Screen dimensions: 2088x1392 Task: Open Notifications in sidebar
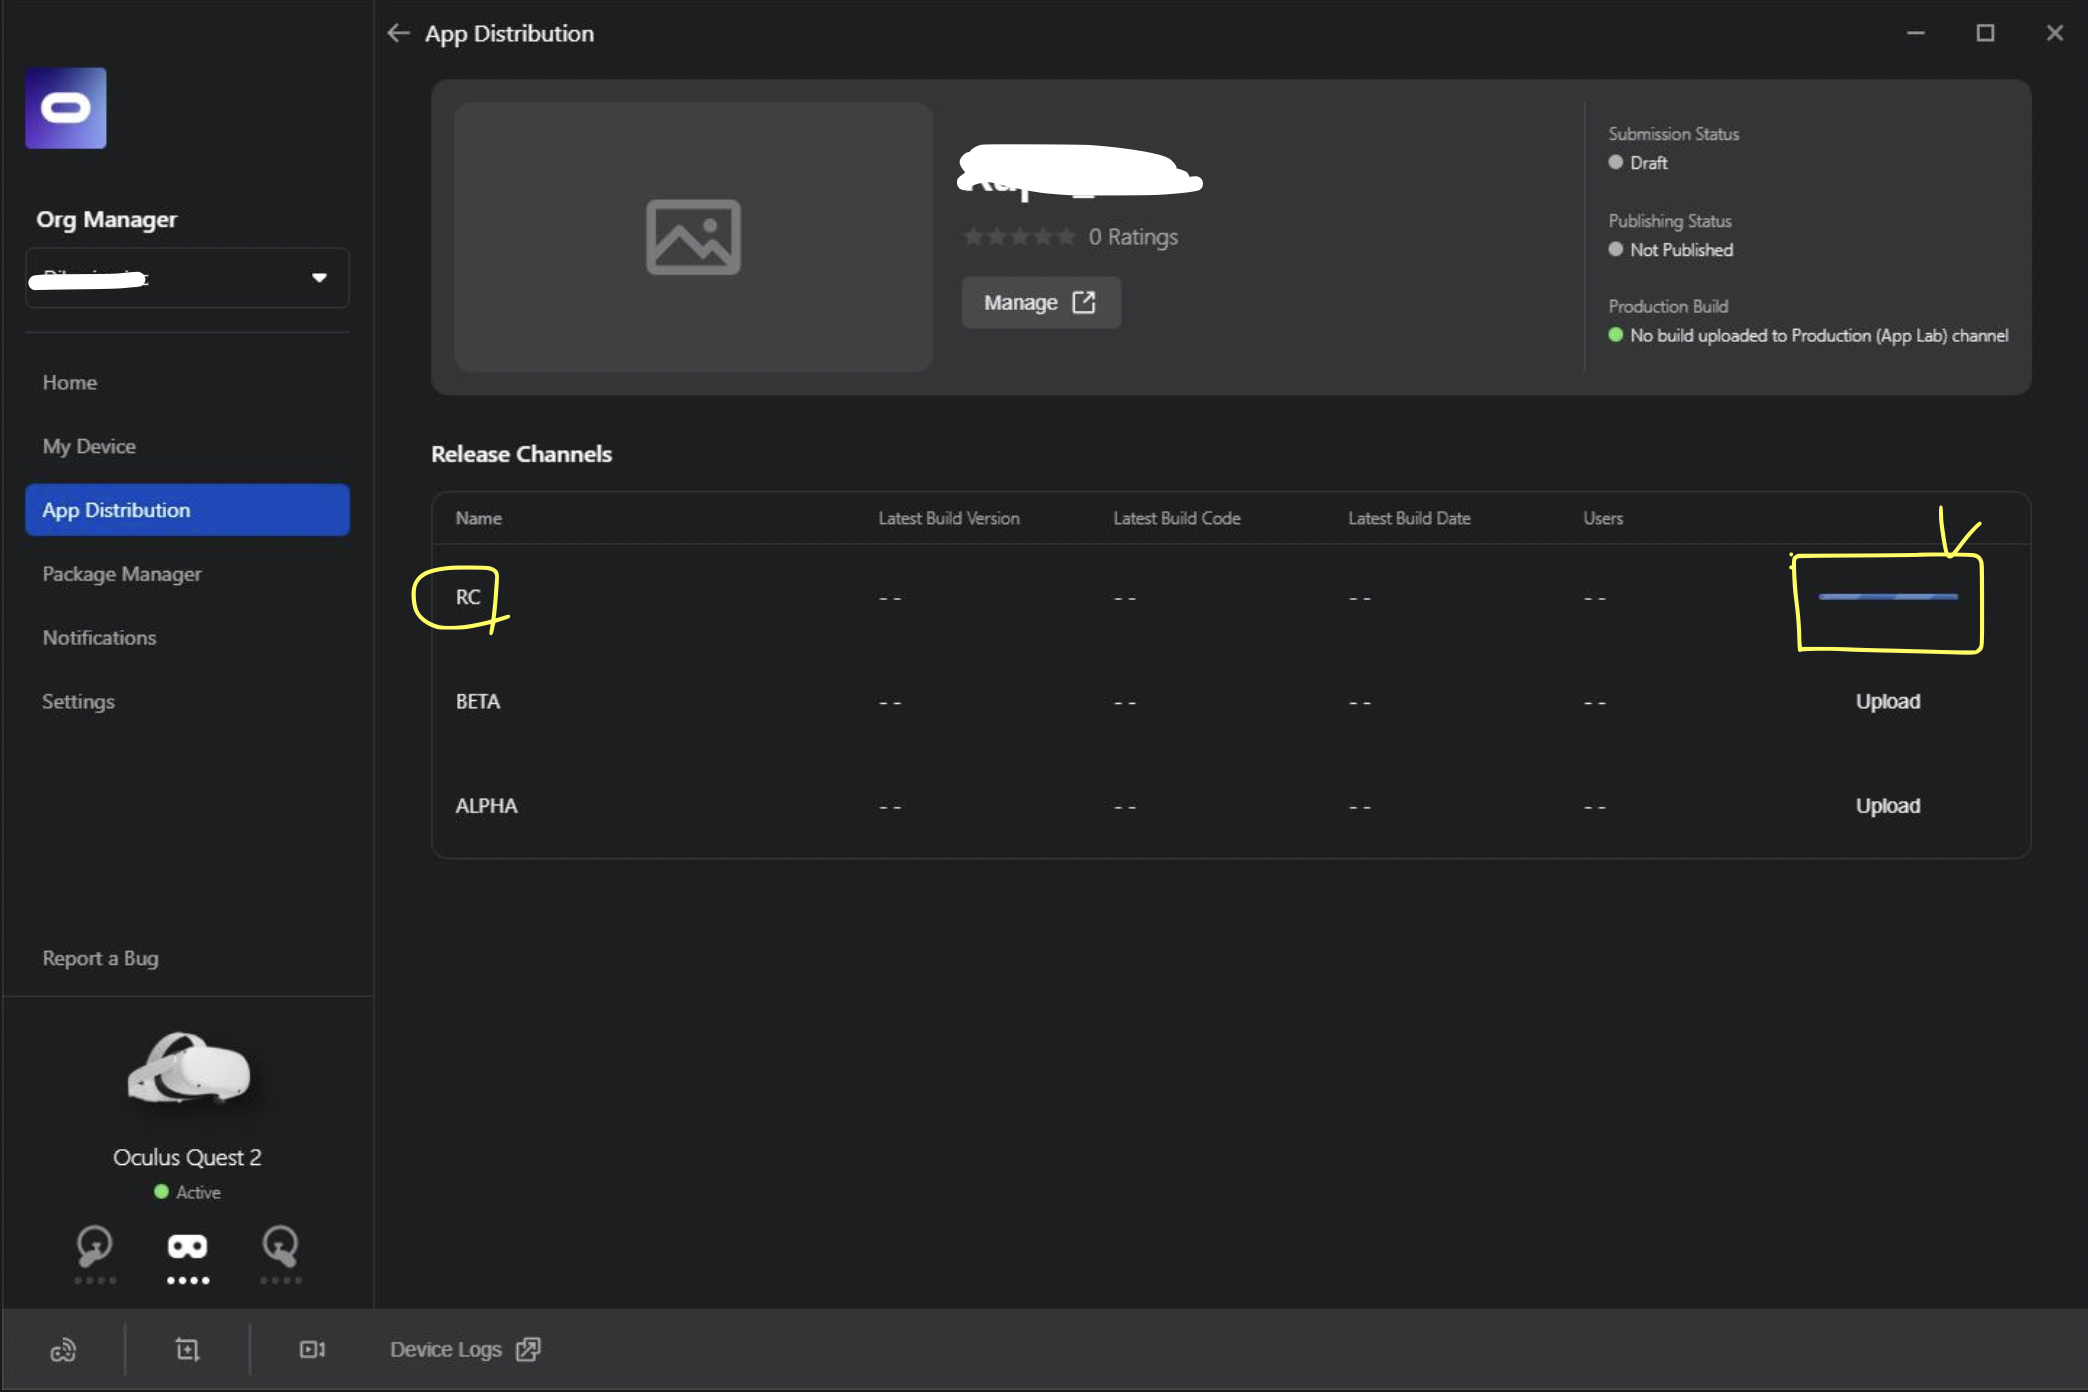99,638
